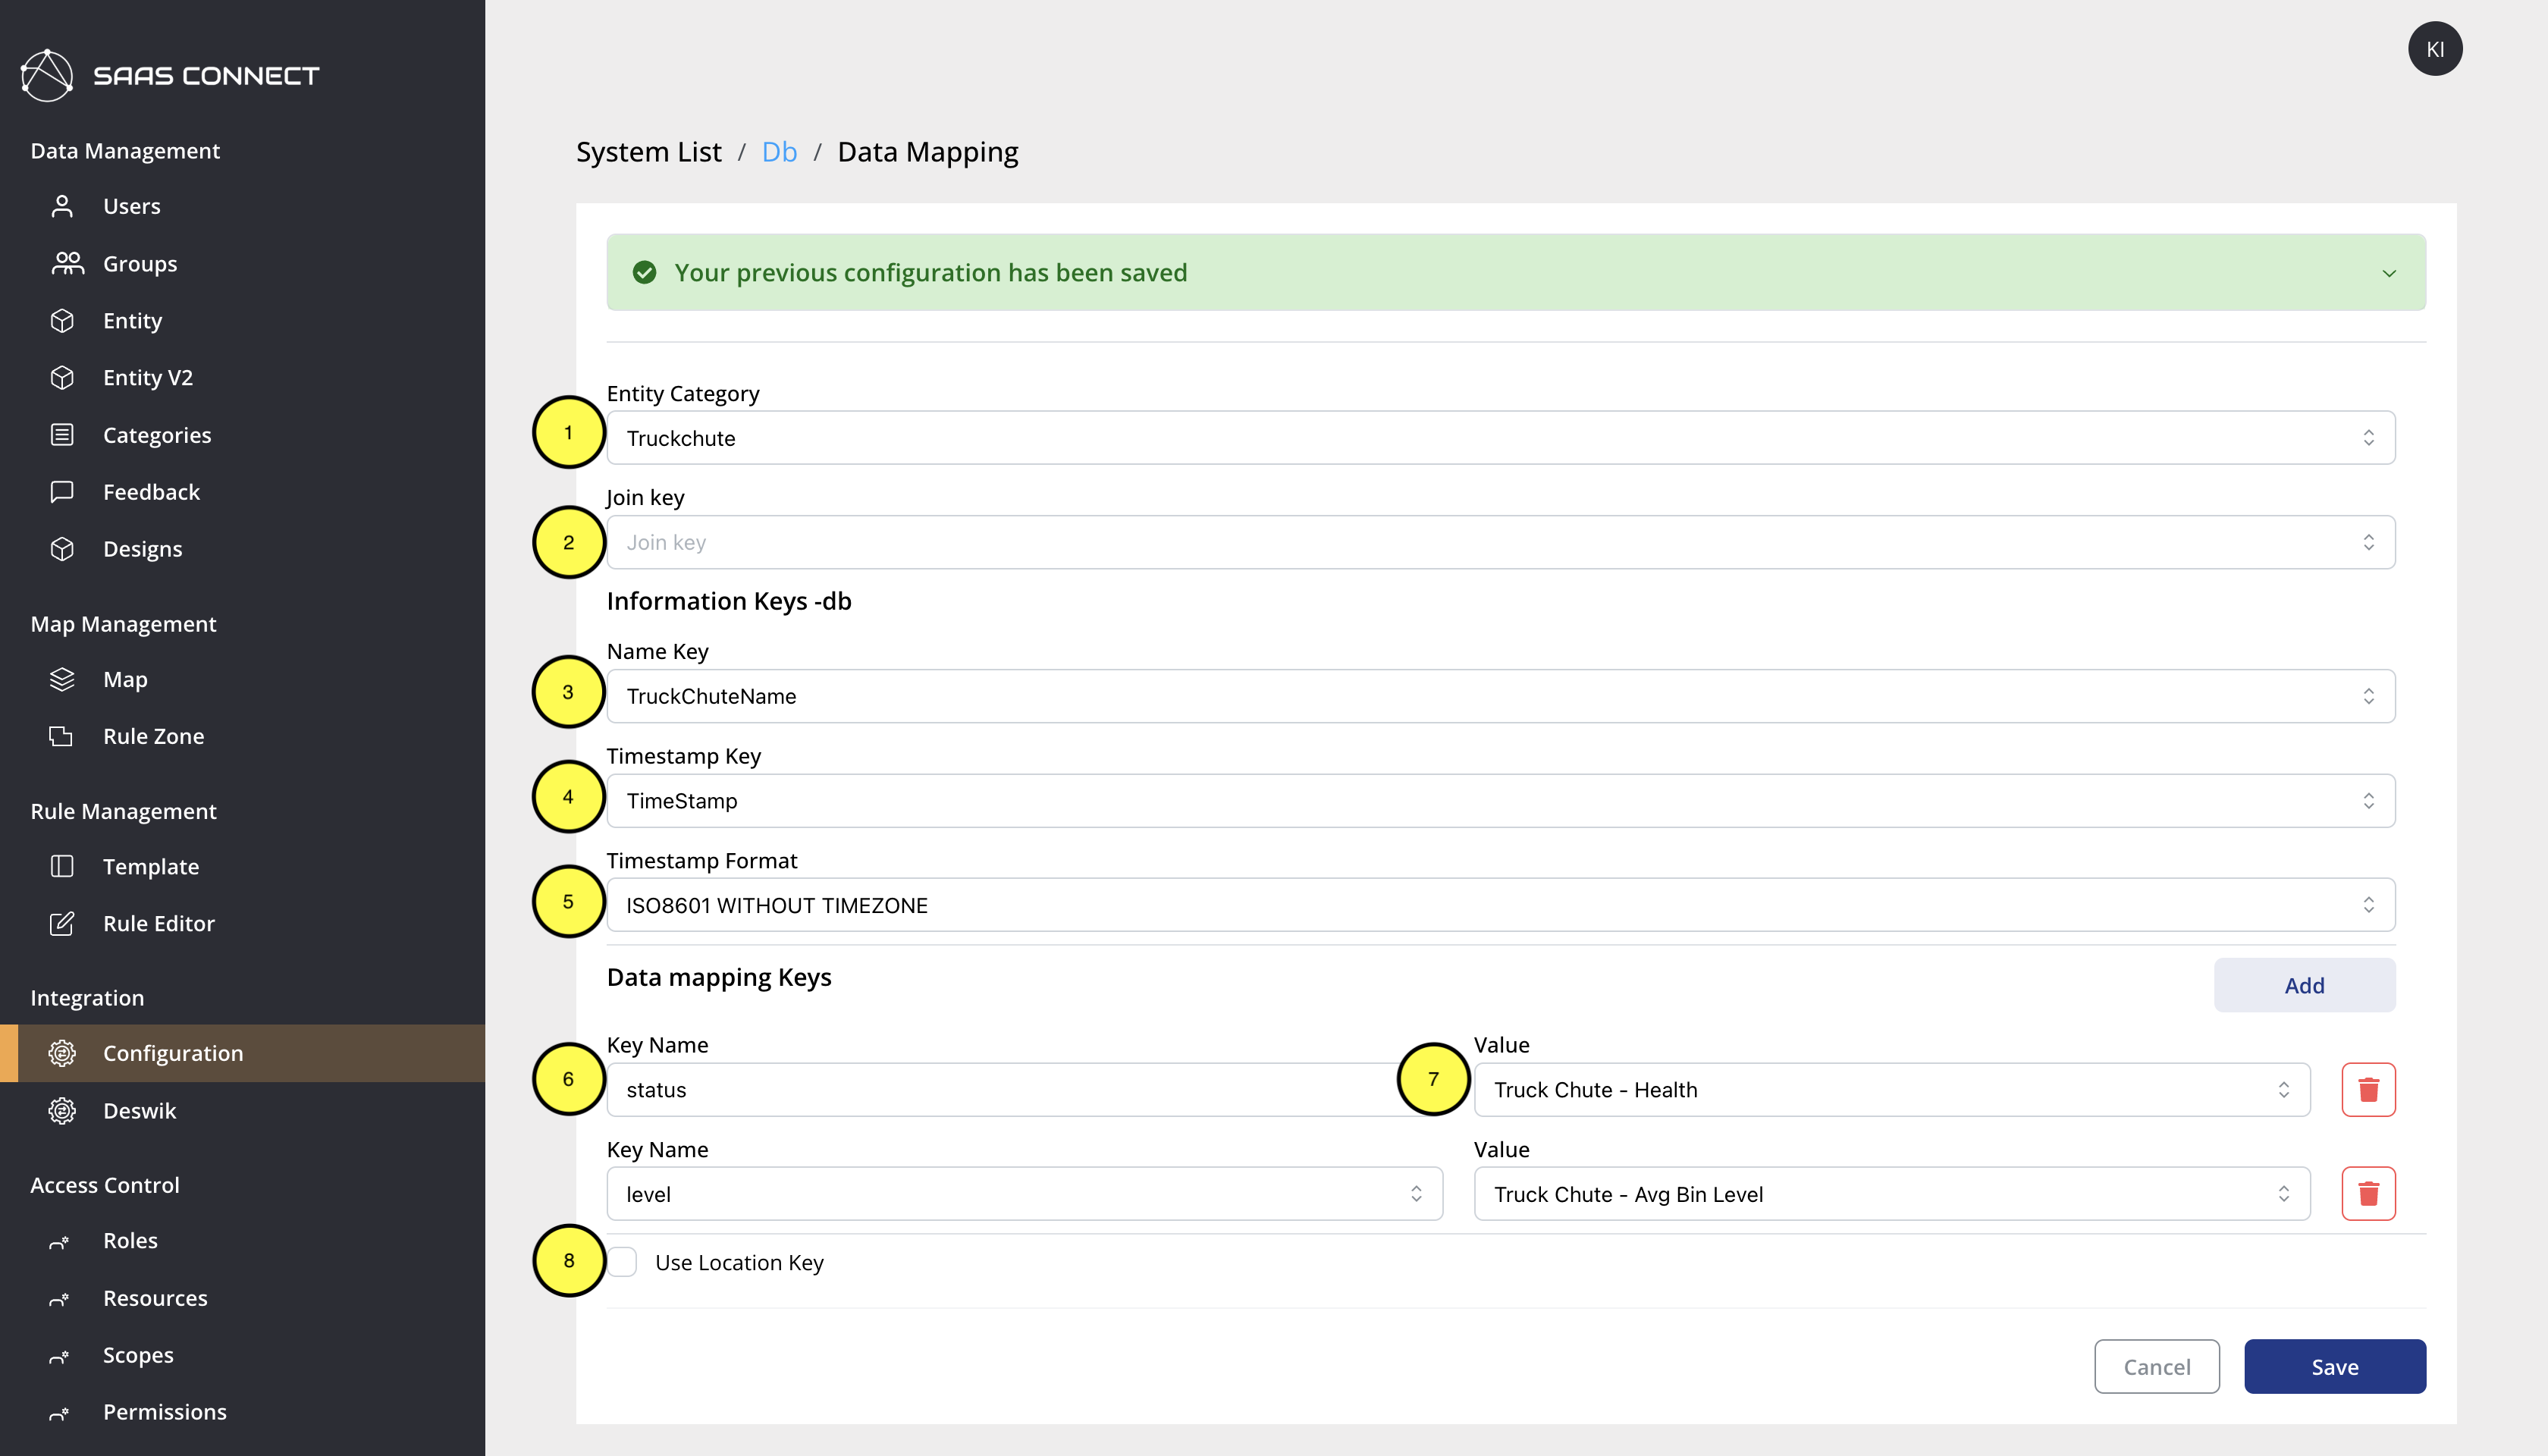The width and height of the screenshot is (2548, 1456).
Task: Click the KI user avatar circle
Action: point(2436,48)
